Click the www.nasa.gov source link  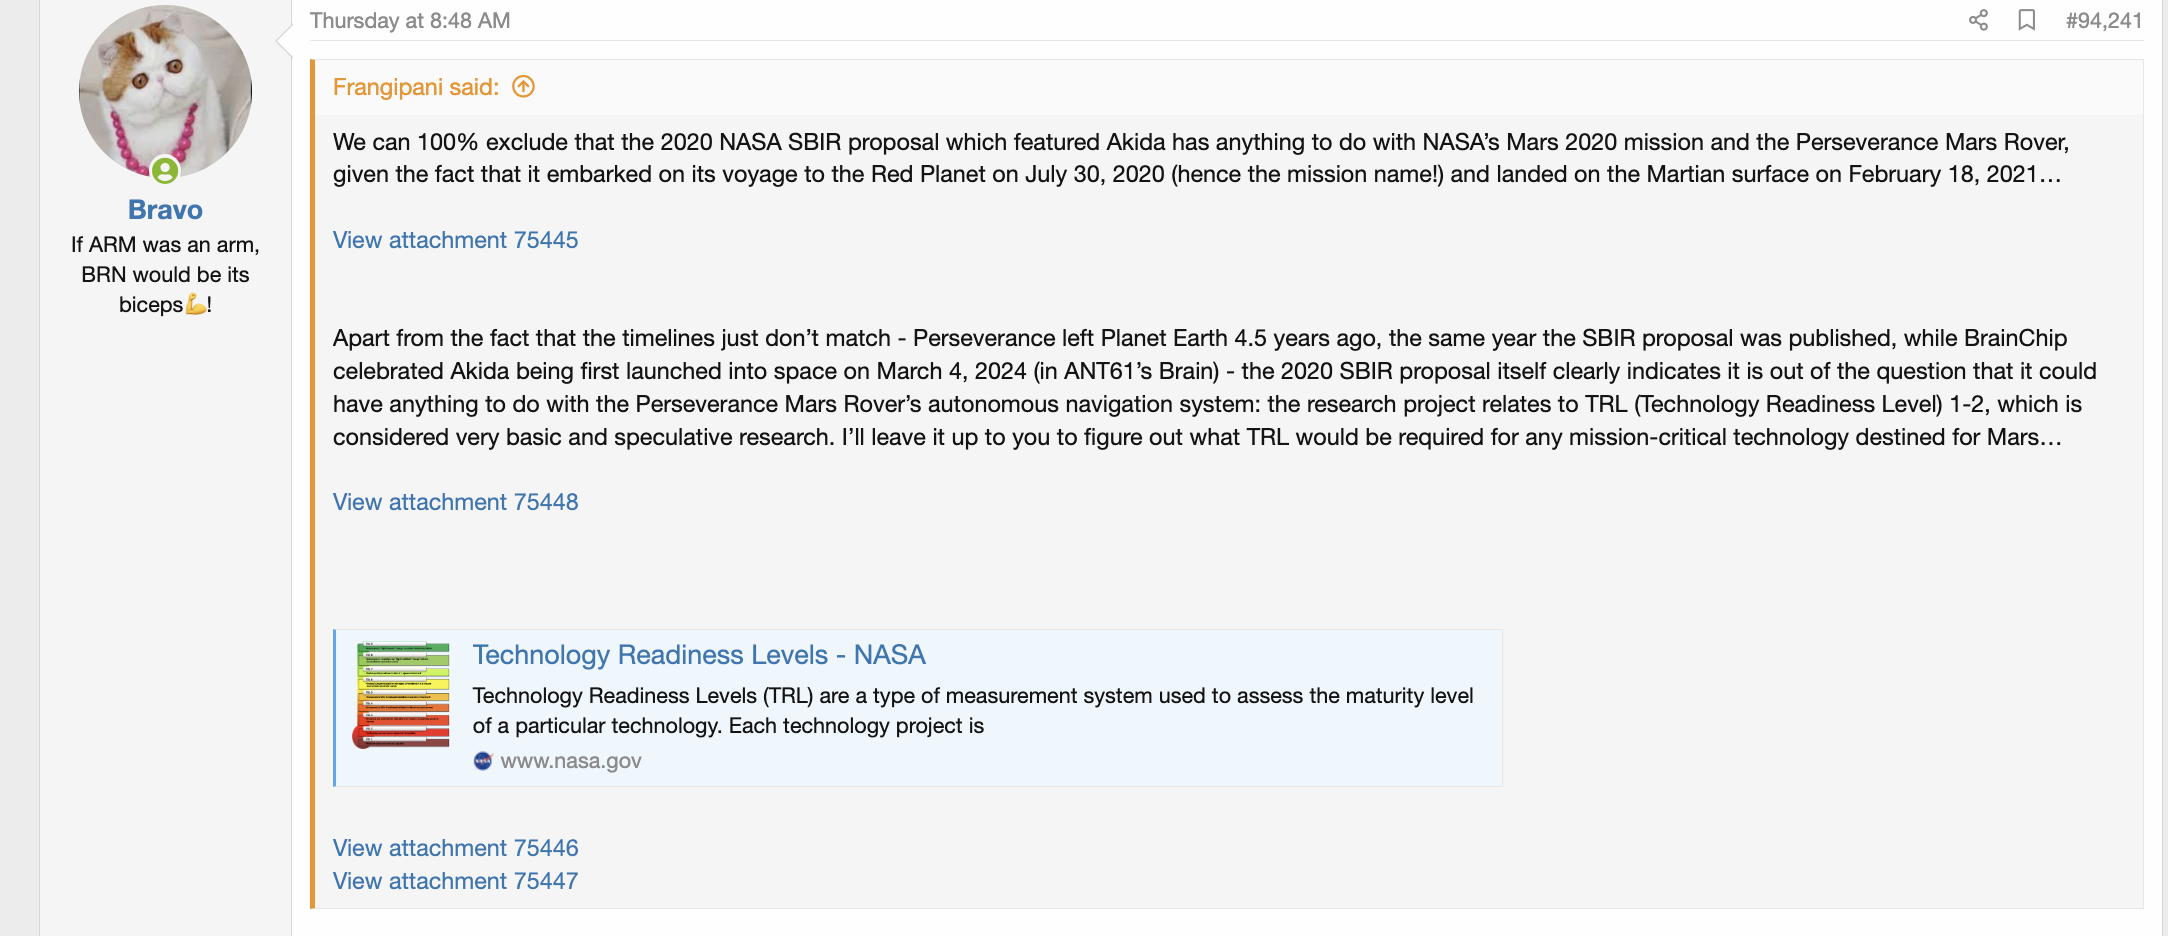coord(571,761)
